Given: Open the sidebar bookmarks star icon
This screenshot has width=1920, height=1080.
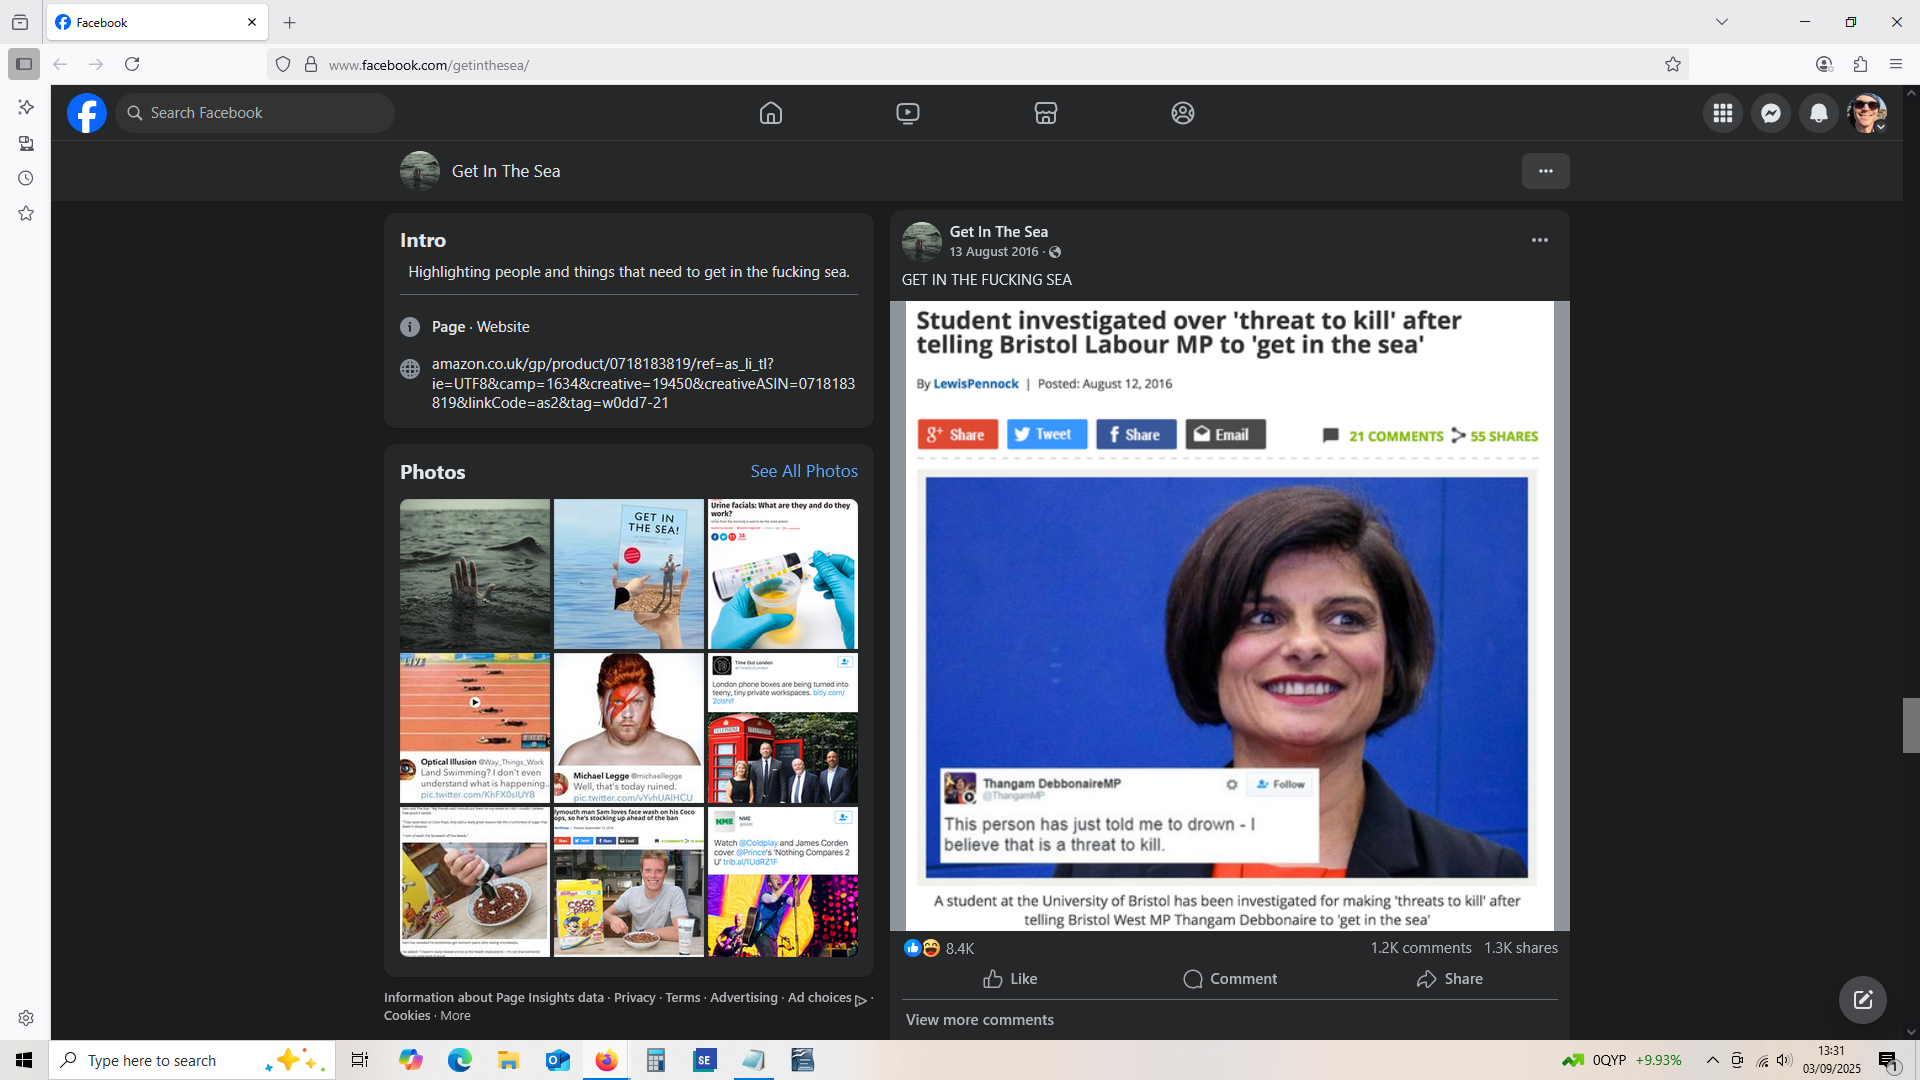Looking at the screenshot, I should click(26, 213).
